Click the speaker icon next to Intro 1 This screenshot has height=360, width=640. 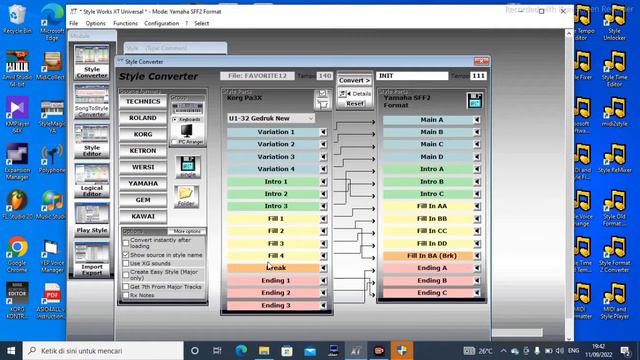tap(323, 182)
